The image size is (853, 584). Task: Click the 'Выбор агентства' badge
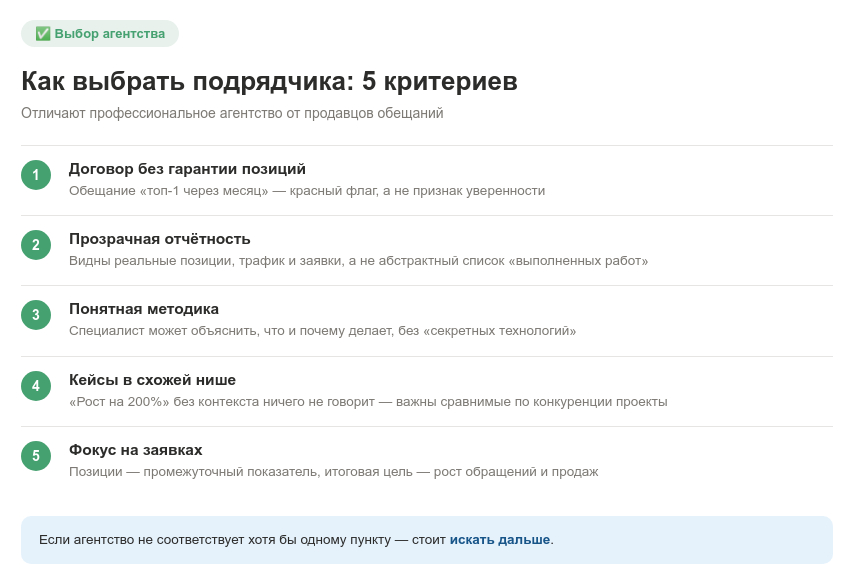pos(100,34)
